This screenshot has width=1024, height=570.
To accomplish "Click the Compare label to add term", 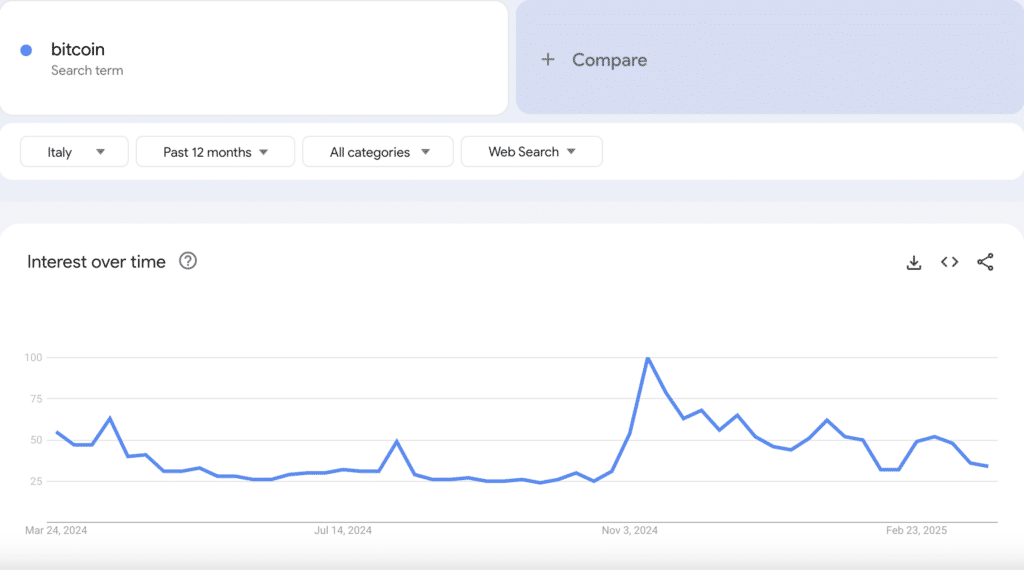I will click(609, 60).
